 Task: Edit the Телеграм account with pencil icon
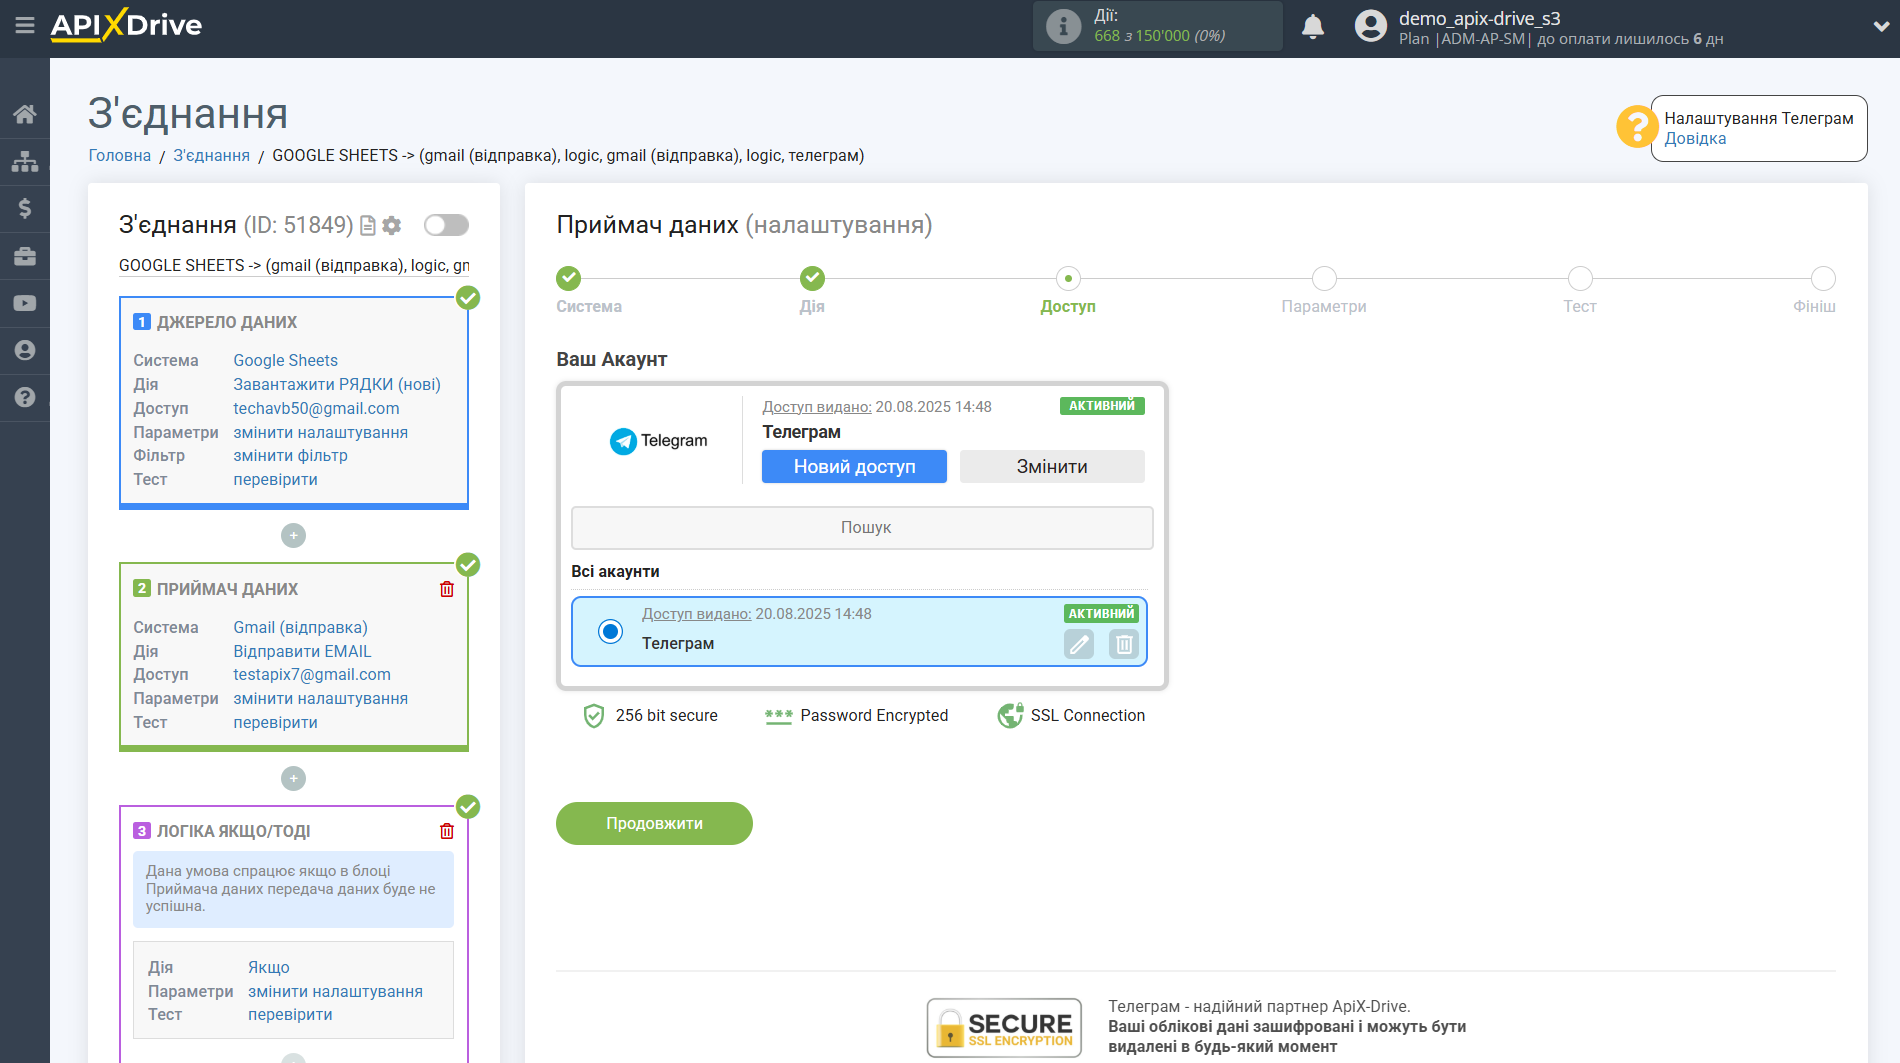(x=1079, y=645)
